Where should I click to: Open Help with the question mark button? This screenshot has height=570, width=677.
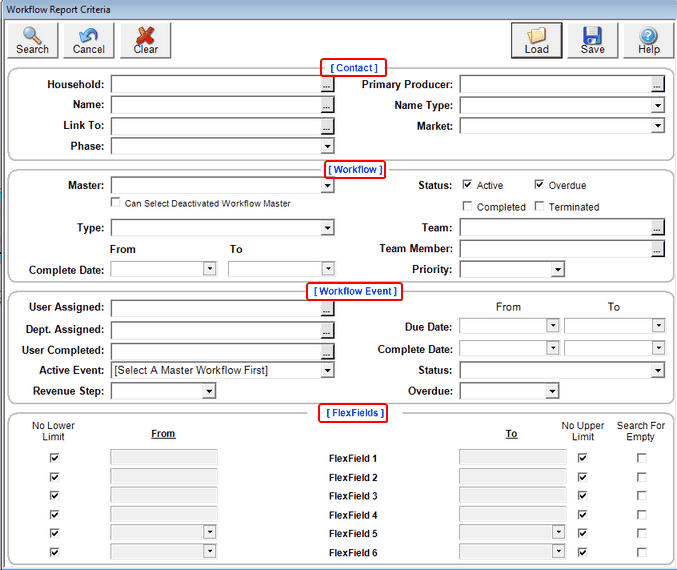(649, 40)
